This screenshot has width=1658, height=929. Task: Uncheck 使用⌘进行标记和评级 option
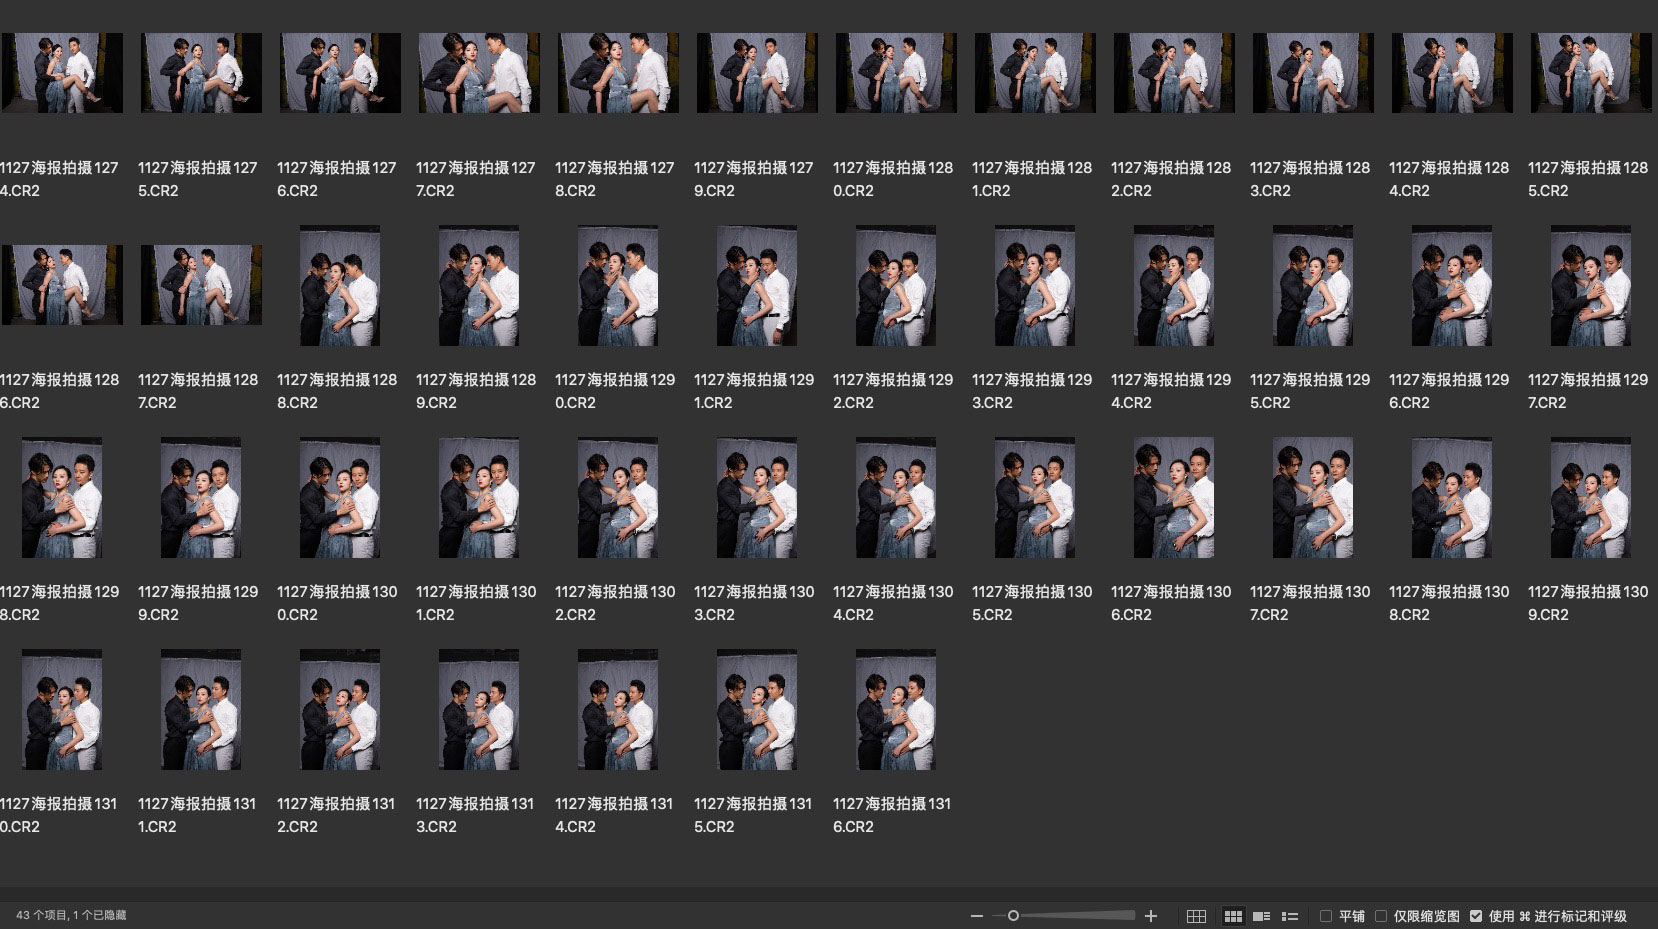pyautogui.click(x=1476, y=916)
